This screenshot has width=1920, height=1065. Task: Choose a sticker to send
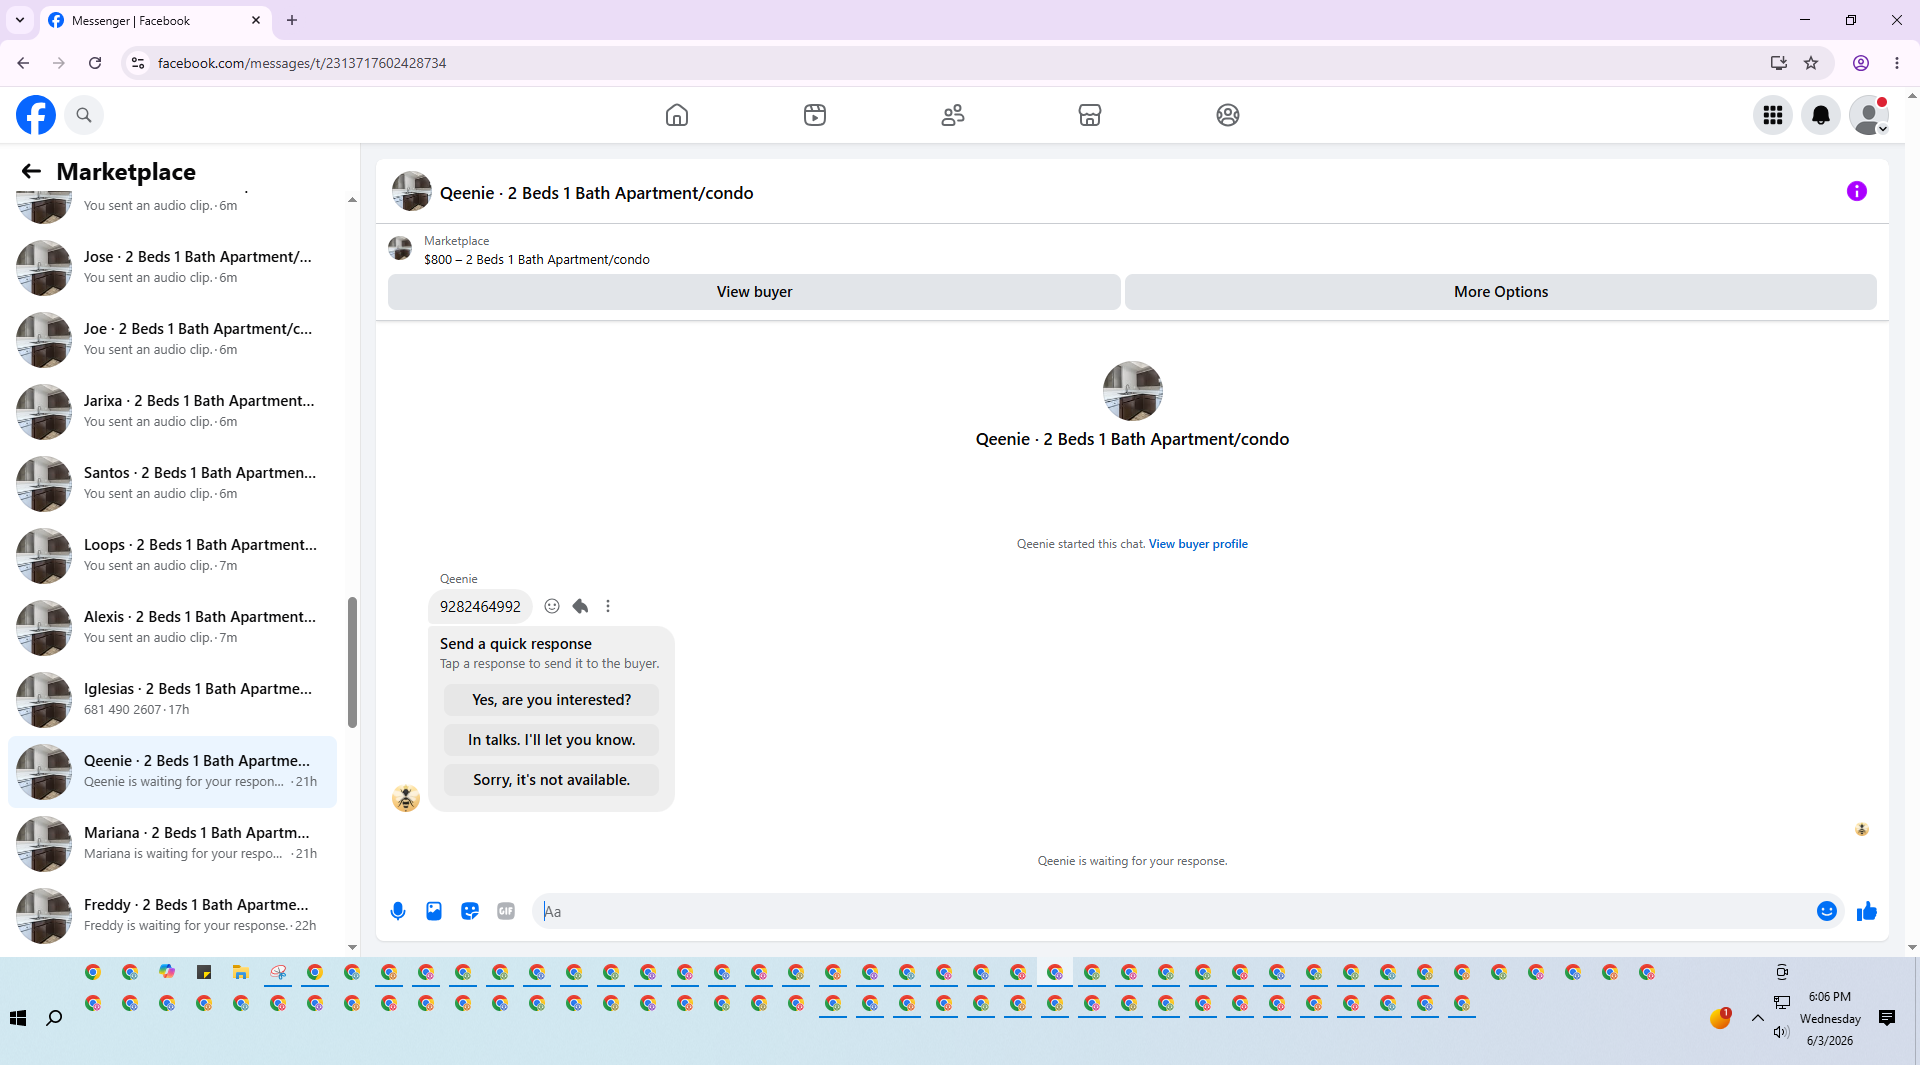click(x=470, y=911)
